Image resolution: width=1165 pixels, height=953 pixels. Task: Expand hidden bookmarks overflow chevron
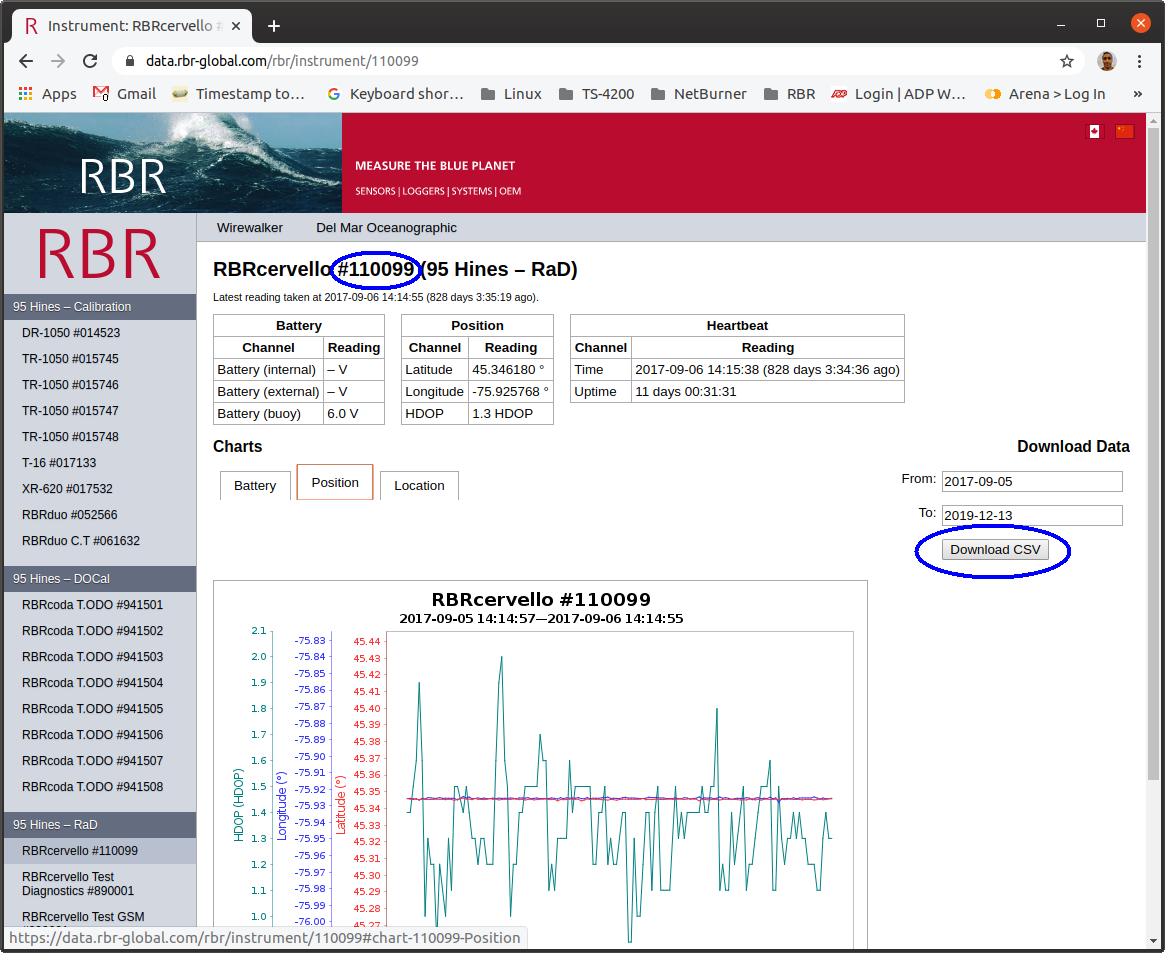point(1137,94)
